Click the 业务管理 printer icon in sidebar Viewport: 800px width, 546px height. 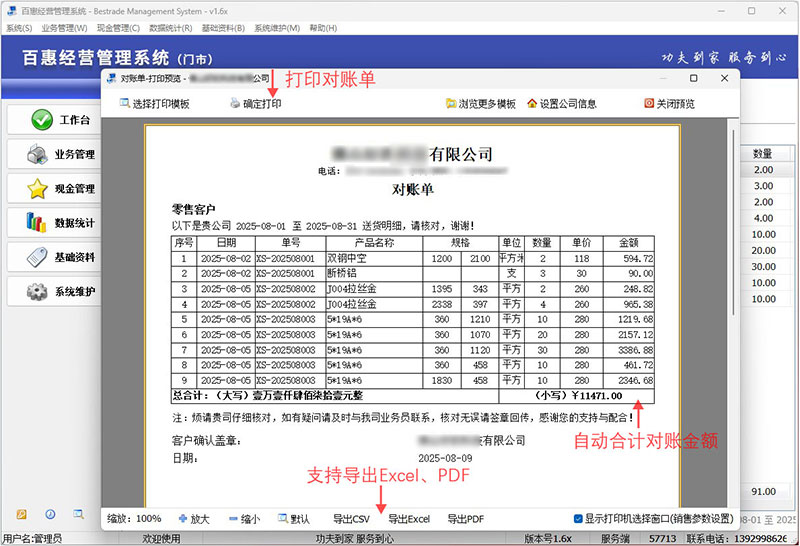coord(37,154)
